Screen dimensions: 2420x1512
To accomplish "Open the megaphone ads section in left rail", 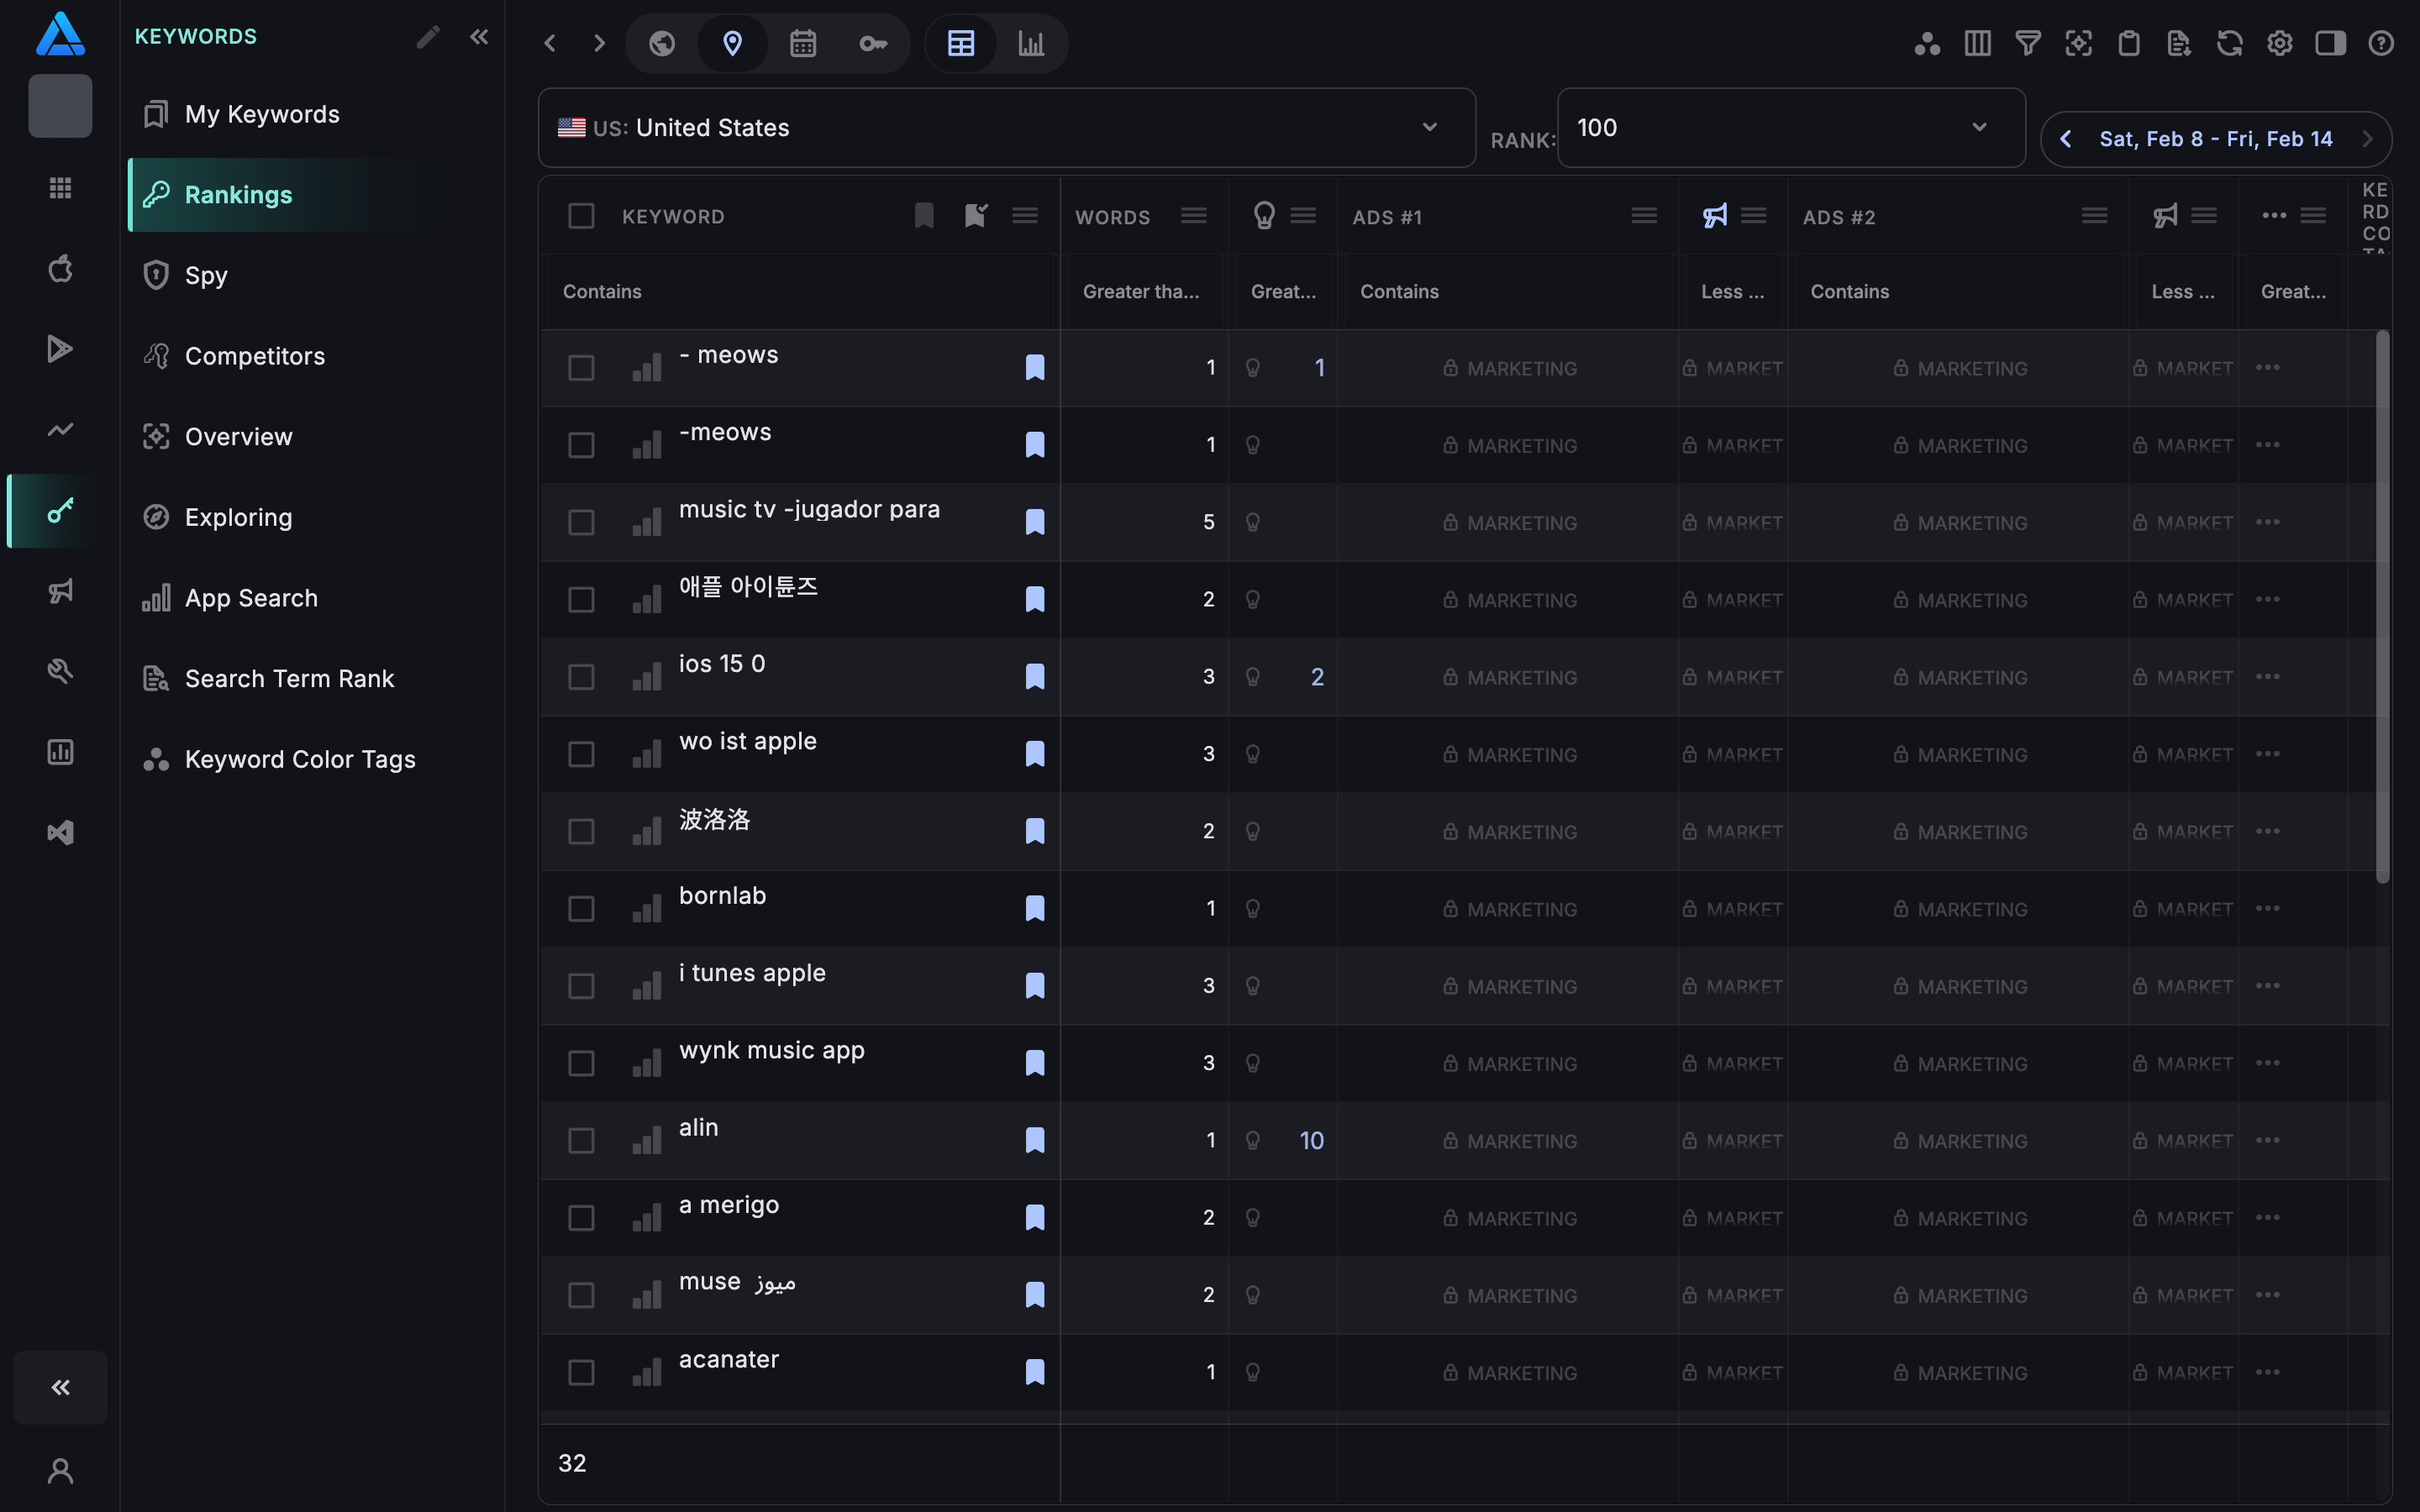I will [x=60, y=591].
